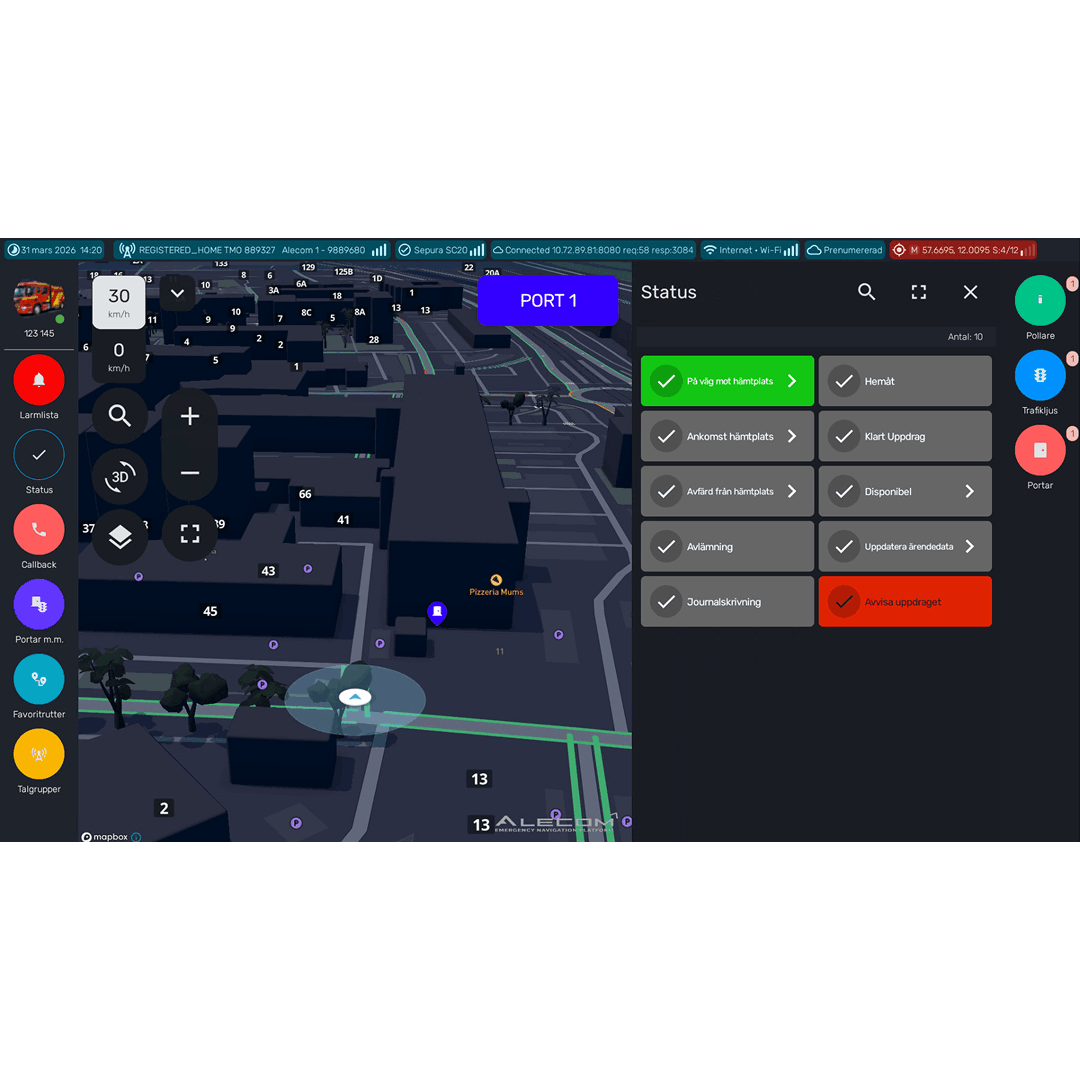Select the Trafikljus traffic light icon

[x=1039, y=375]
